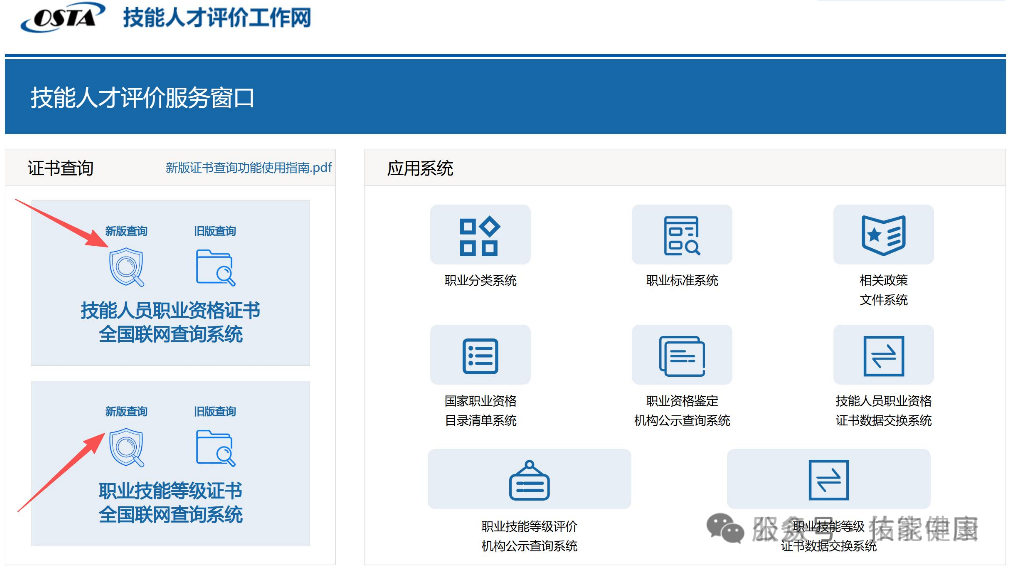
Task: Select the 应用系统 section header
Action: (420, 168)
